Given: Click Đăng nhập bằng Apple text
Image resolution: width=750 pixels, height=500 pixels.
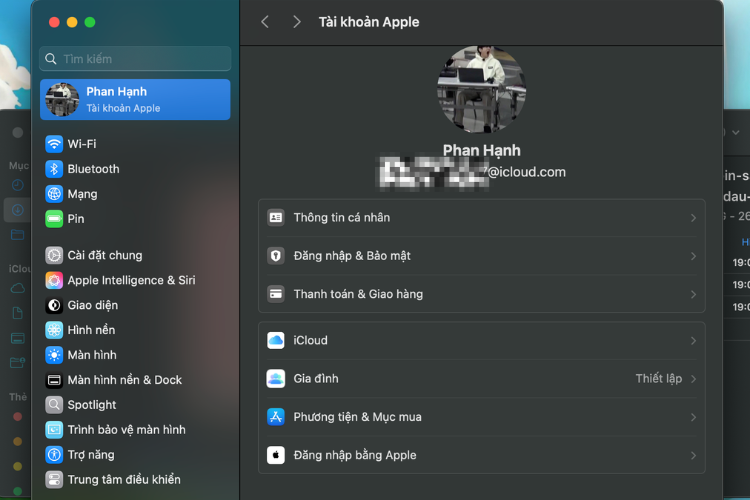Looking at the screenshot, I should (355, 456).
